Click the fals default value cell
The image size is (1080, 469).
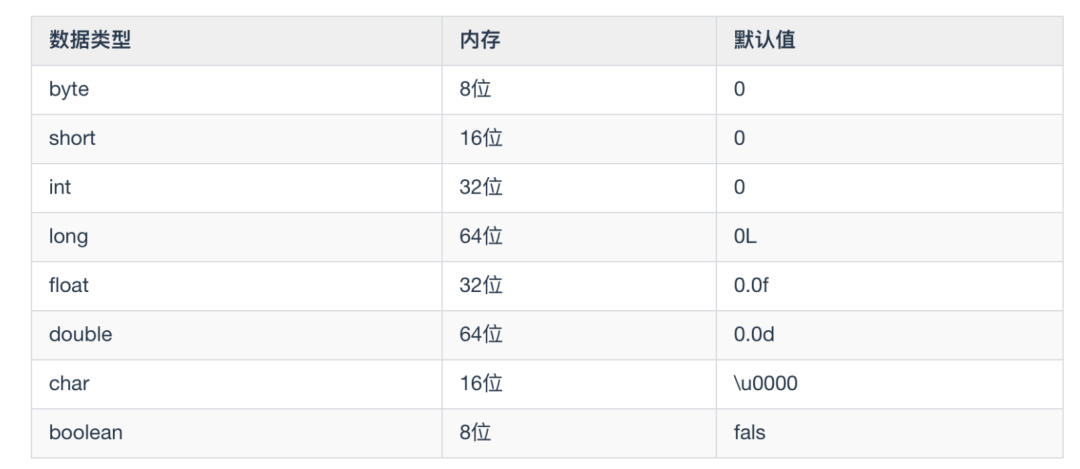pos(750,433)
